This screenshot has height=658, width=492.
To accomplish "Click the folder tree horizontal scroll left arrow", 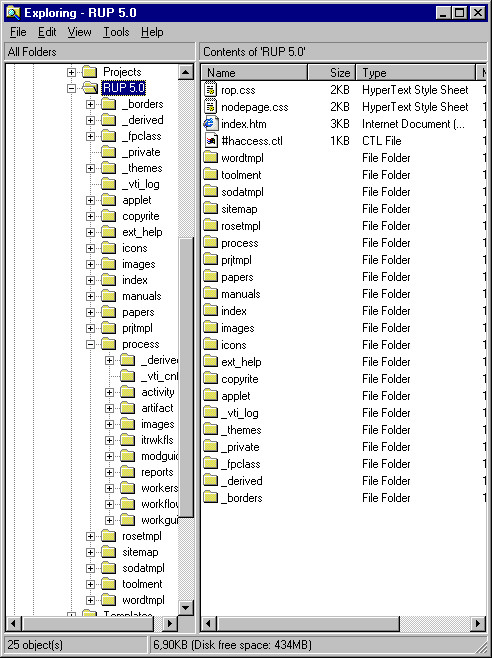I will point(13,623).
